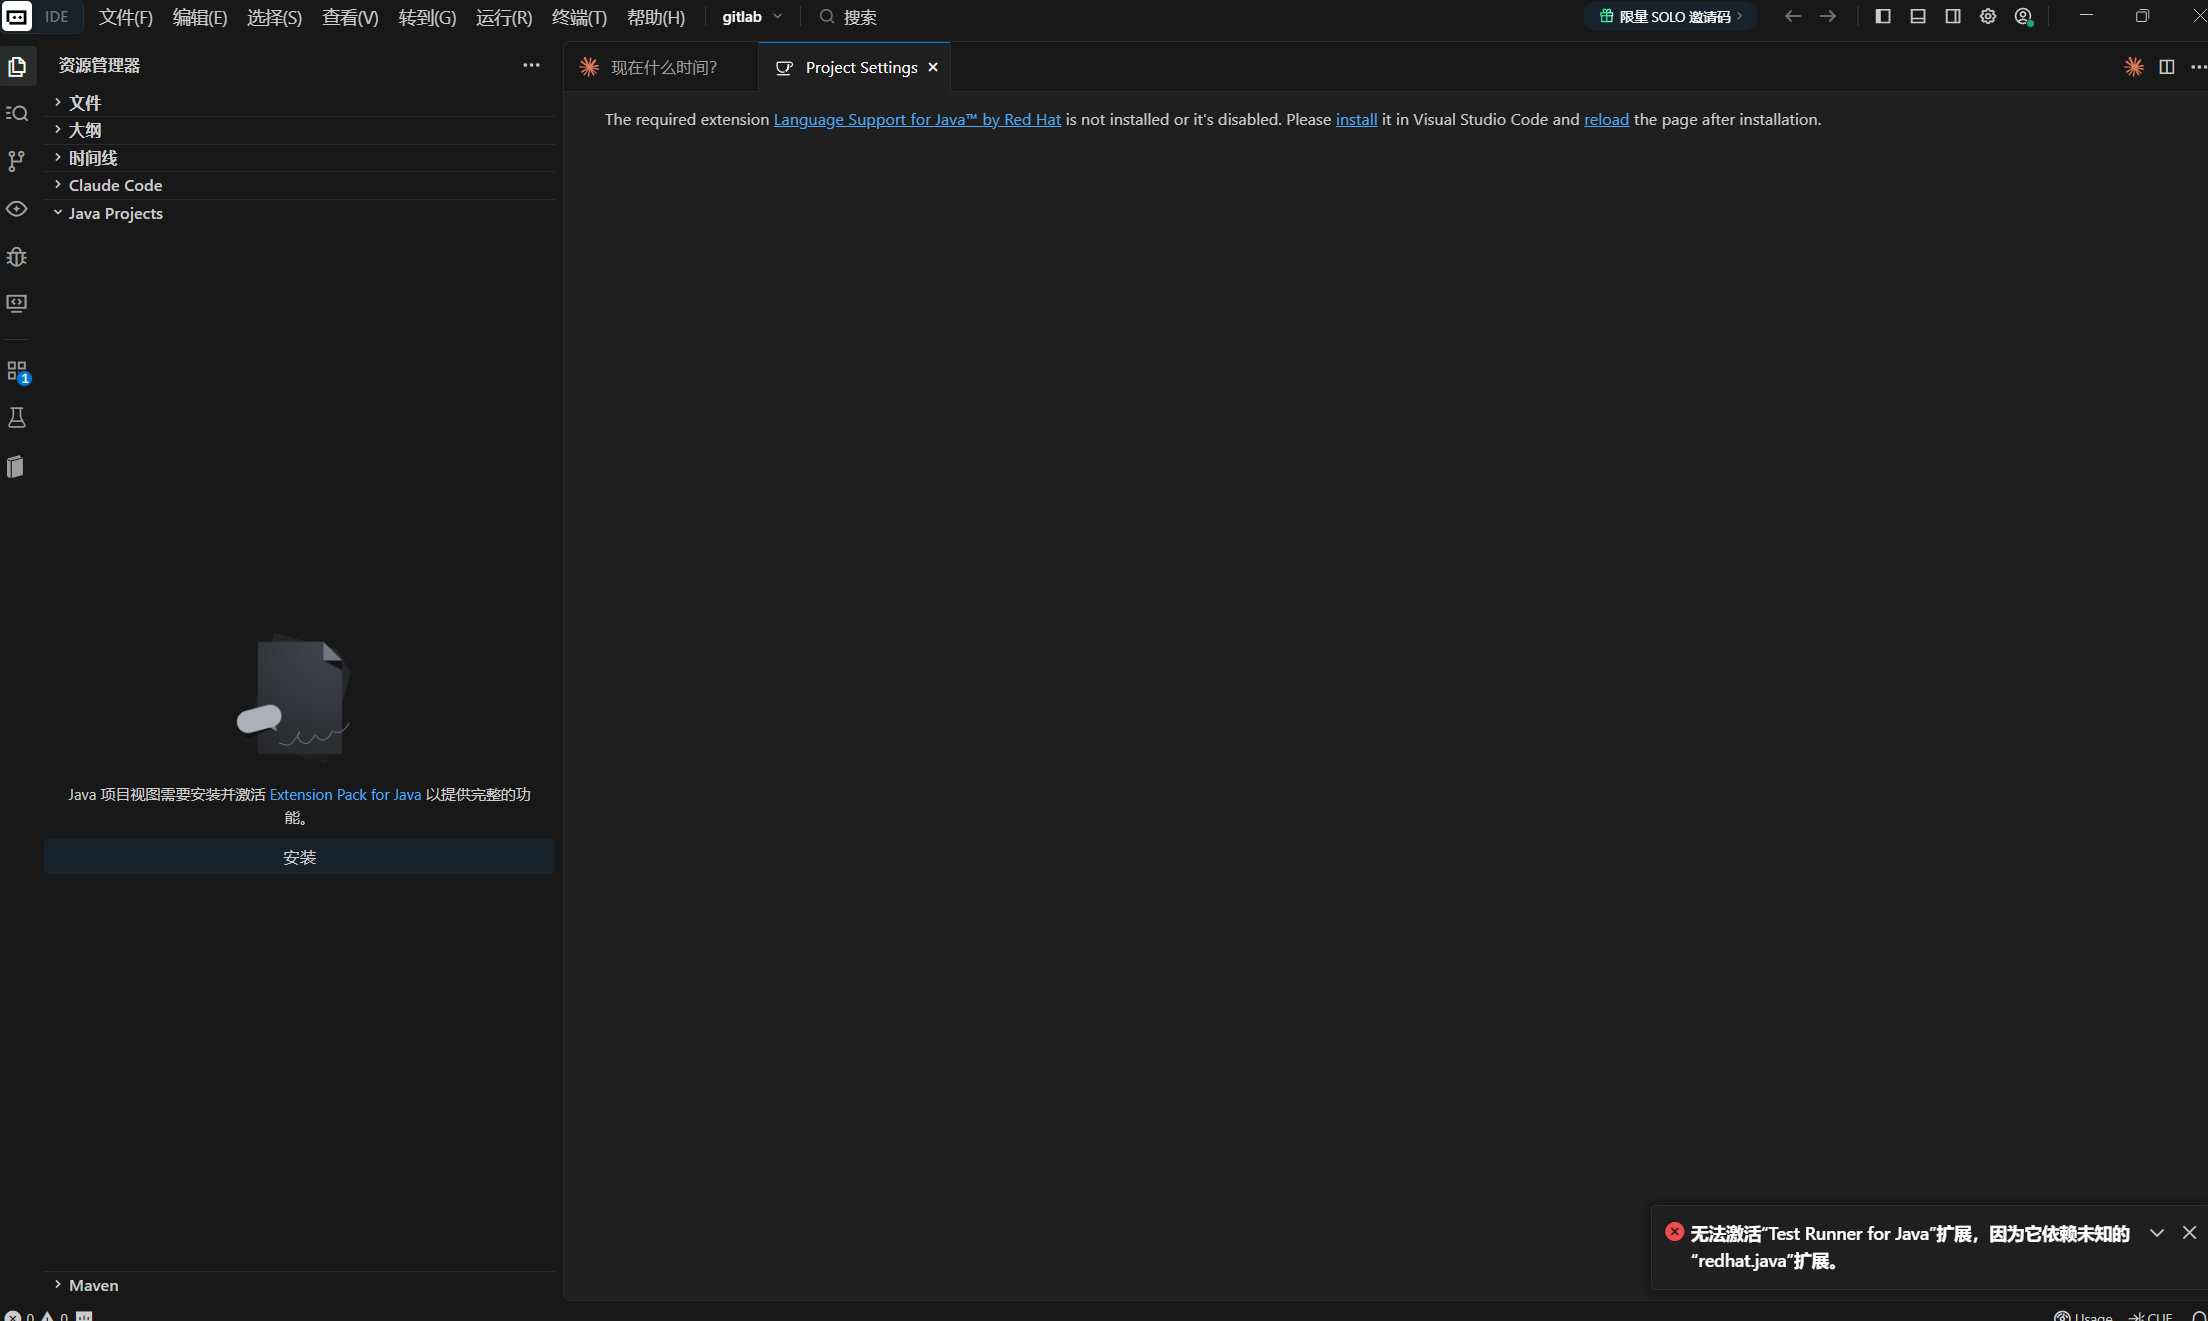
Task: Open the Remote Explorer monitor icon
Action: click(17, 303)
